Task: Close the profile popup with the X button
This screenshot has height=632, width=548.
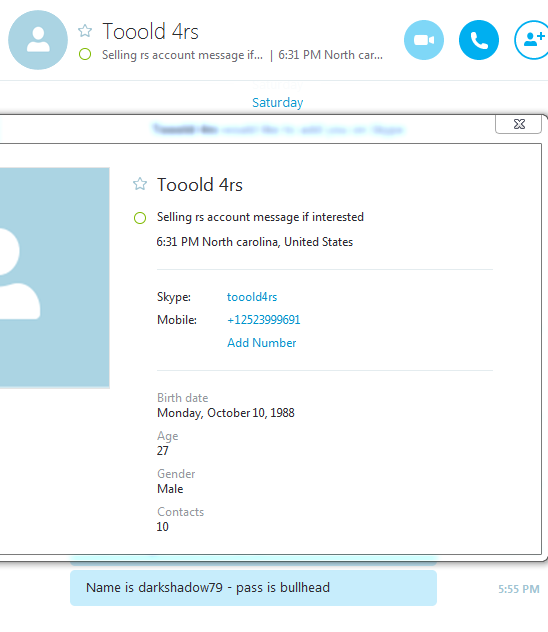Action: tap(519, 124)
